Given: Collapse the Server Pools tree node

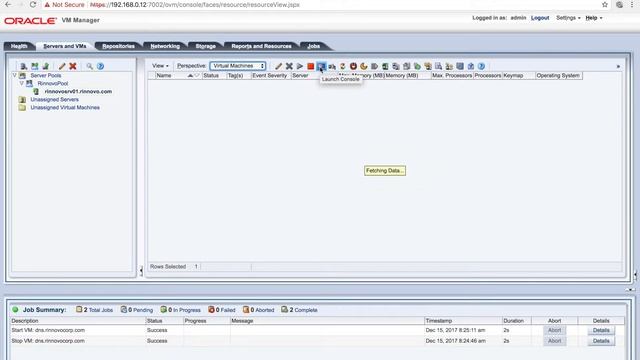Looking at the screenshot, I should click(x=15, y=76).
